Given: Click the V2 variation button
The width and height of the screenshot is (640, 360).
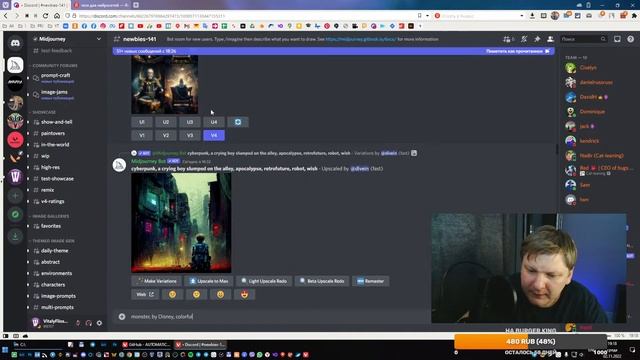Looking at the screenshot, I should coord(166,136).
